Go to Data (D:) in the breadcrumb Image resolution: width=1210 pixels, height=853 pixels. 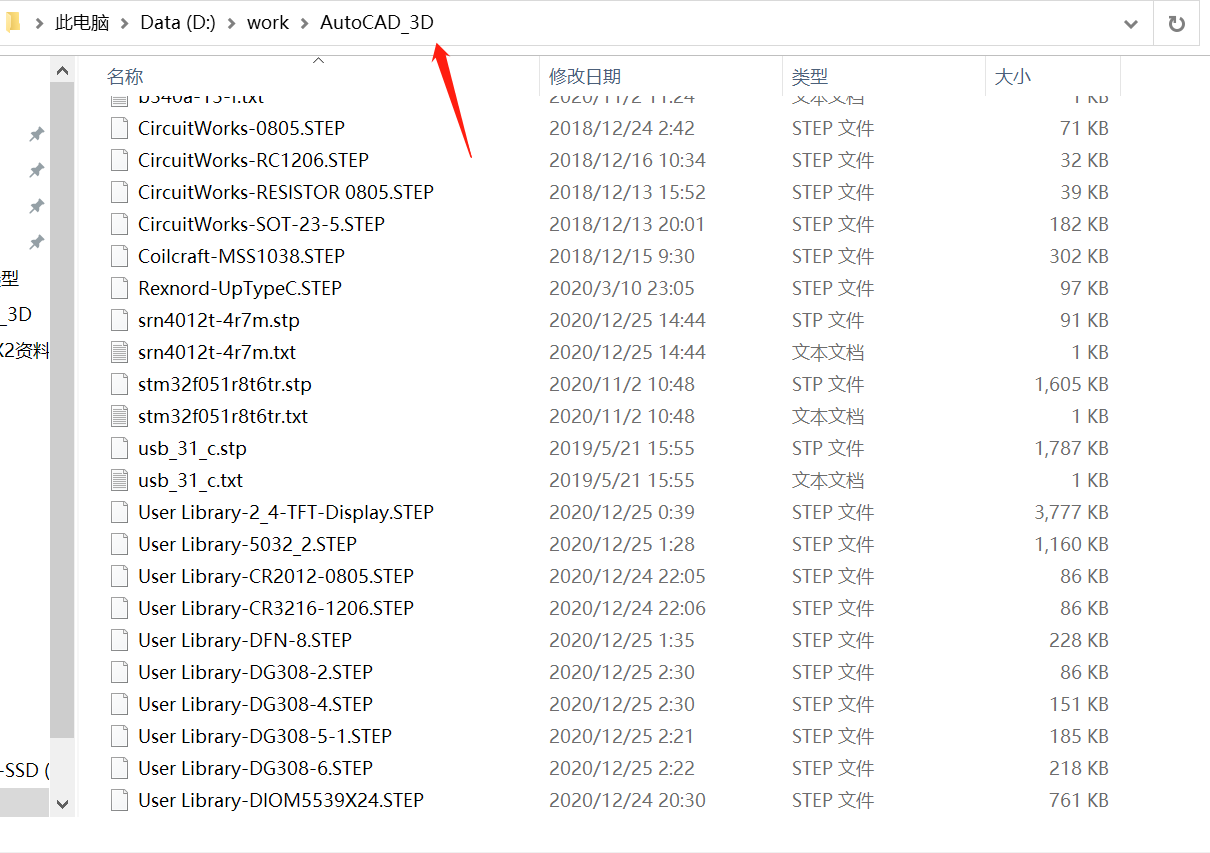(x=178, y=23)
